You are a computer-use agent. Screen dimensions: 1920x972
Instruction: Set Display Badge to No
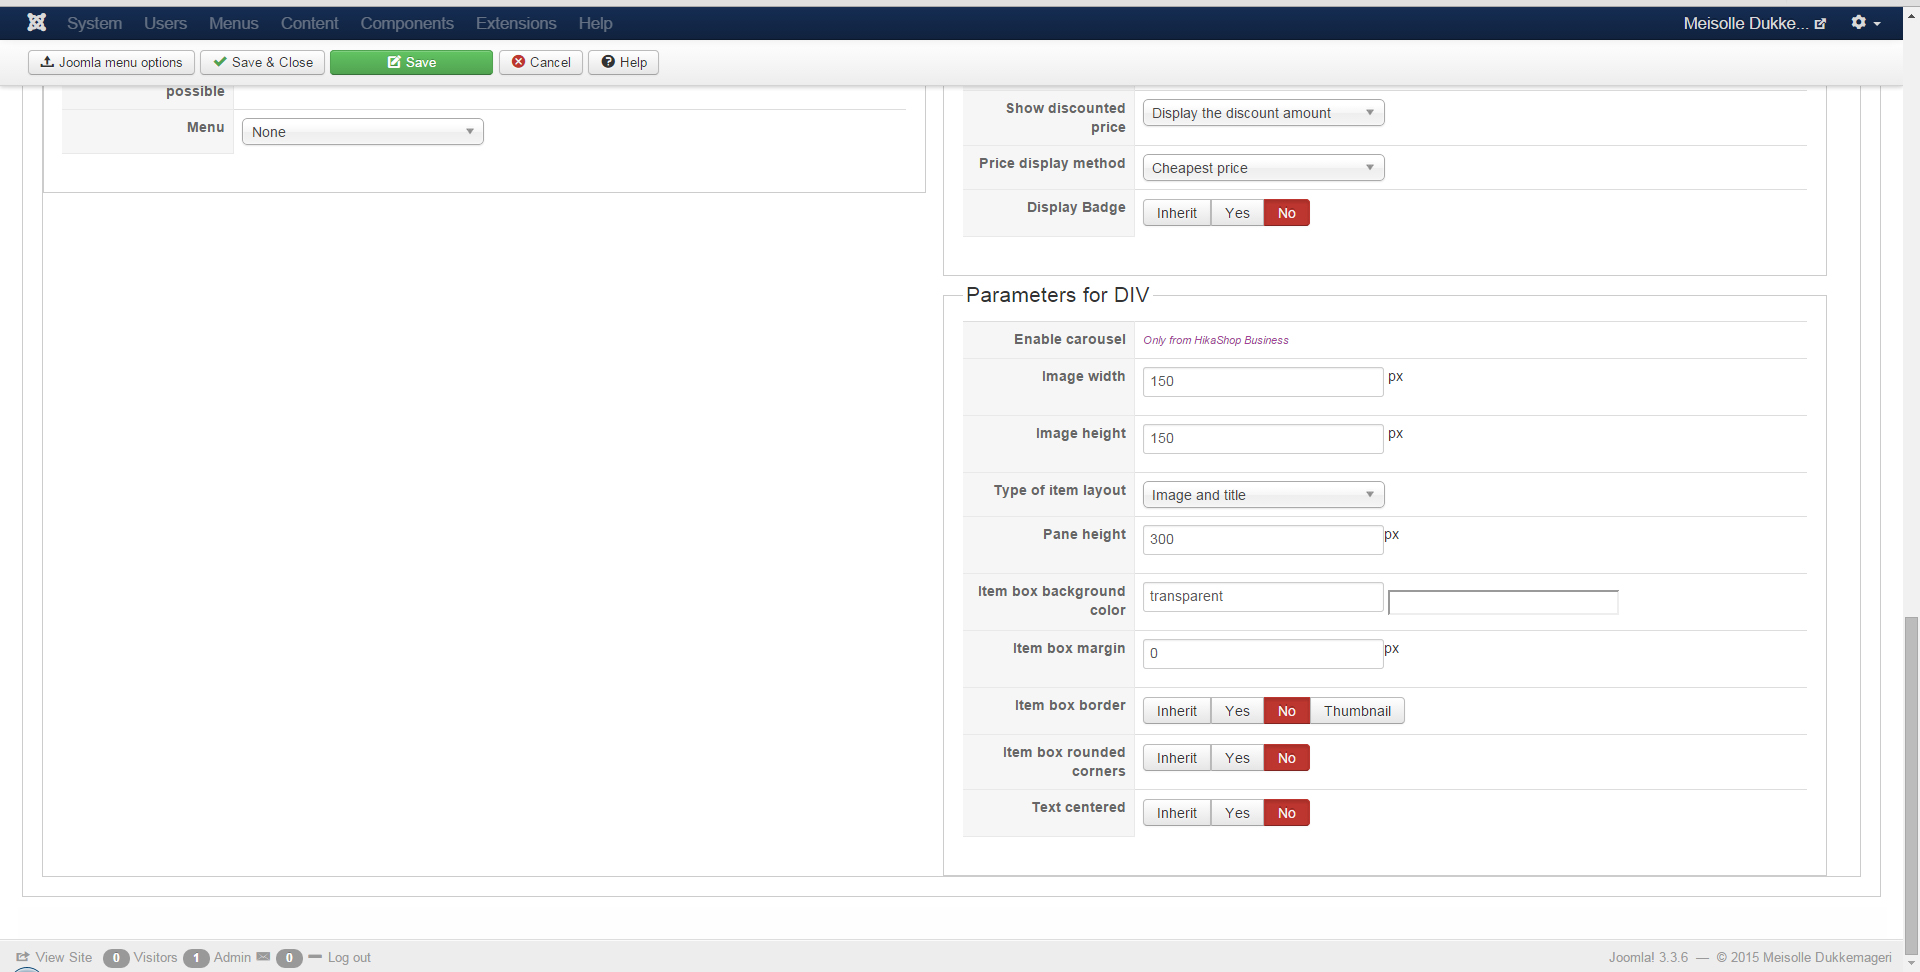click(1287, 213)
